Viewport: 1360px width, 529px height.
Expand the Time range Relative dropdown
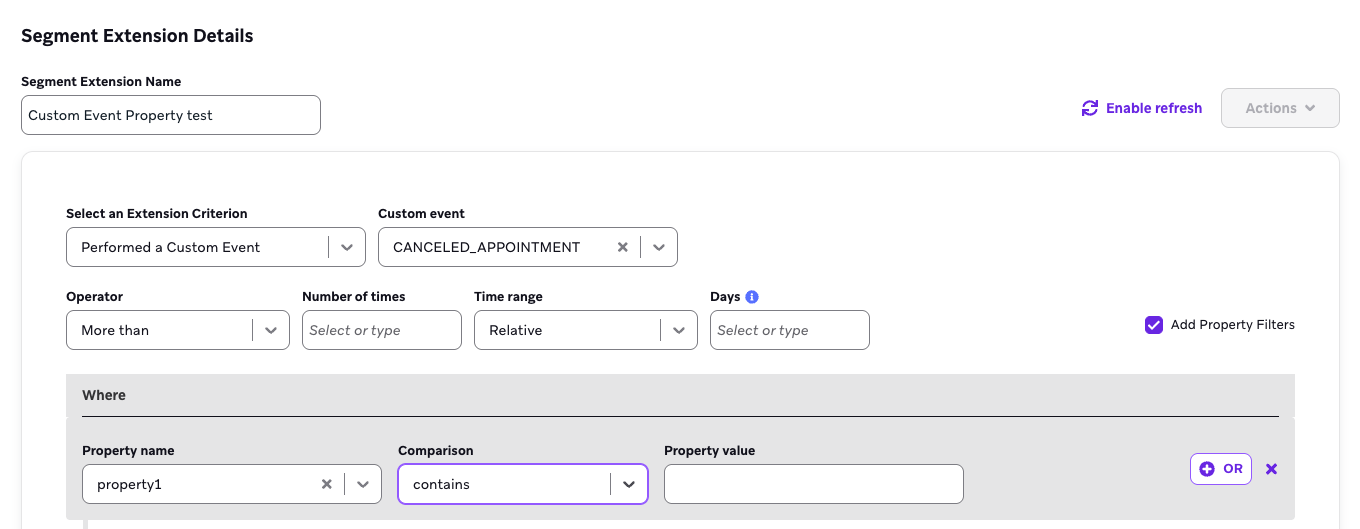(586, 330)
